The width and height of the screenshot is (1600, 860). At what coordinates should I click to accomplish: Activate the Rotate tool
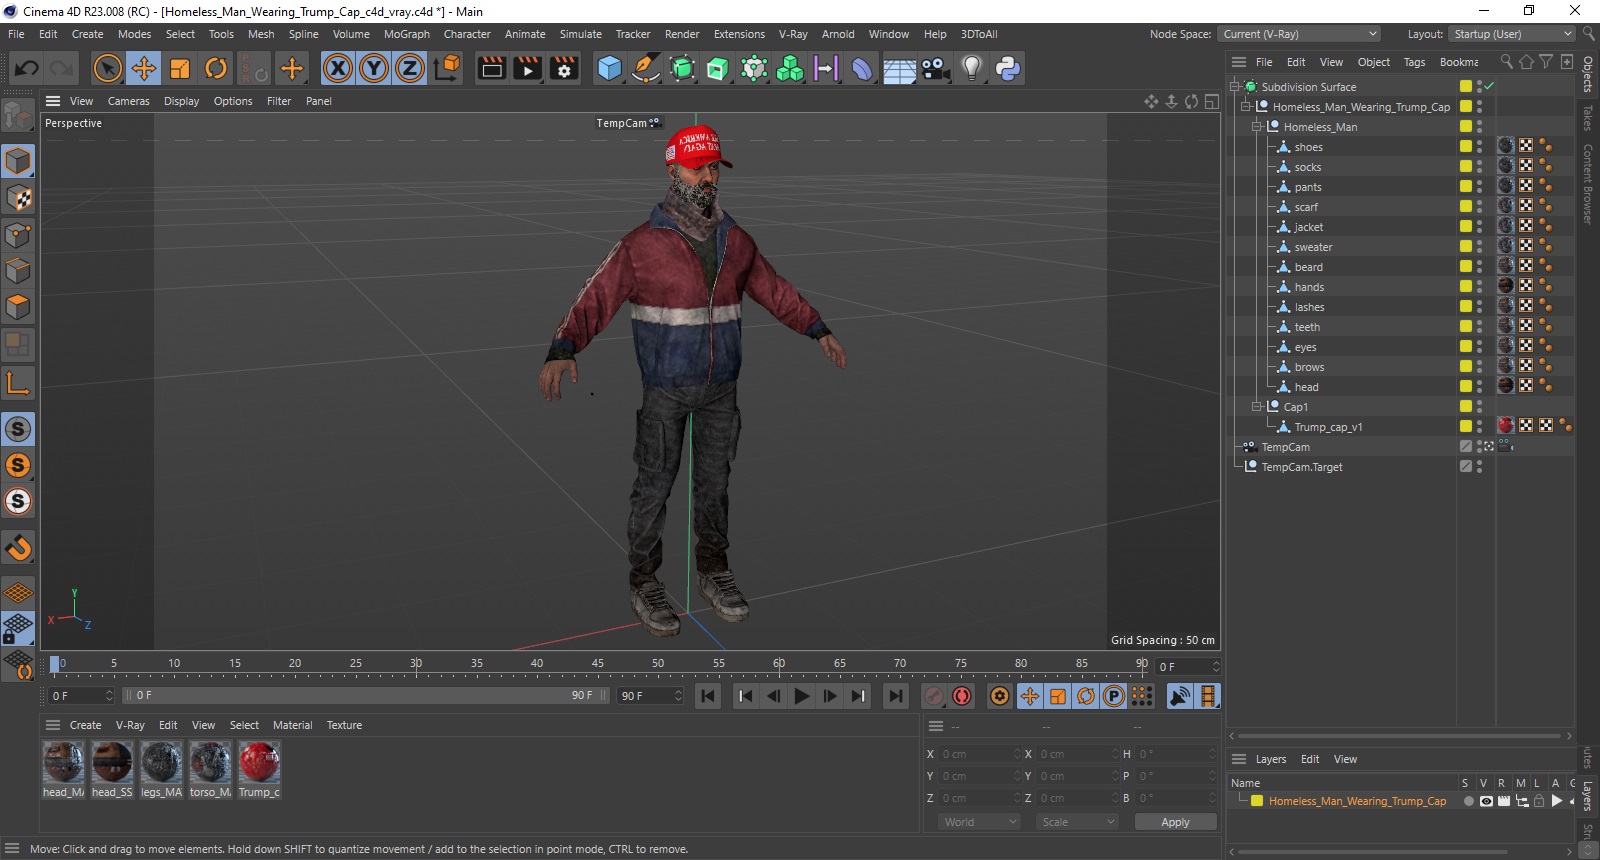click(216, 68)
